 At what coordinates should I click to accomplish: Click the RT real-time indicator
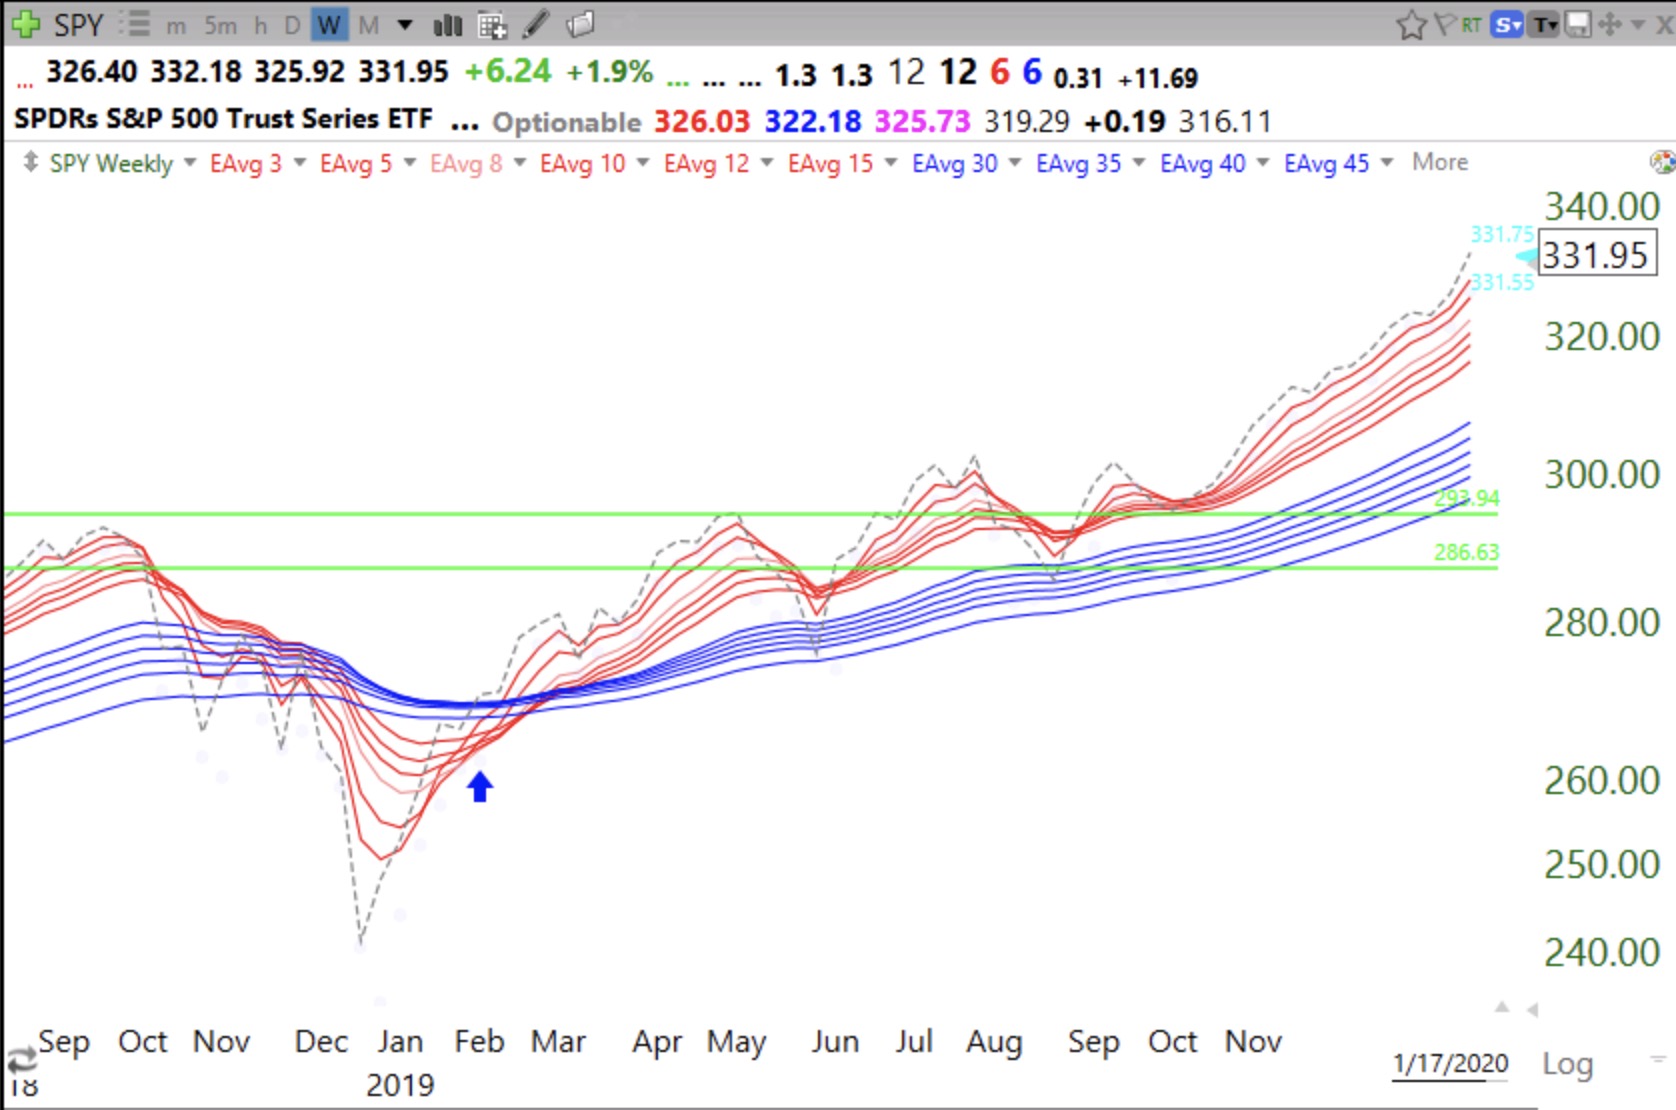[x=1471, y=24]
